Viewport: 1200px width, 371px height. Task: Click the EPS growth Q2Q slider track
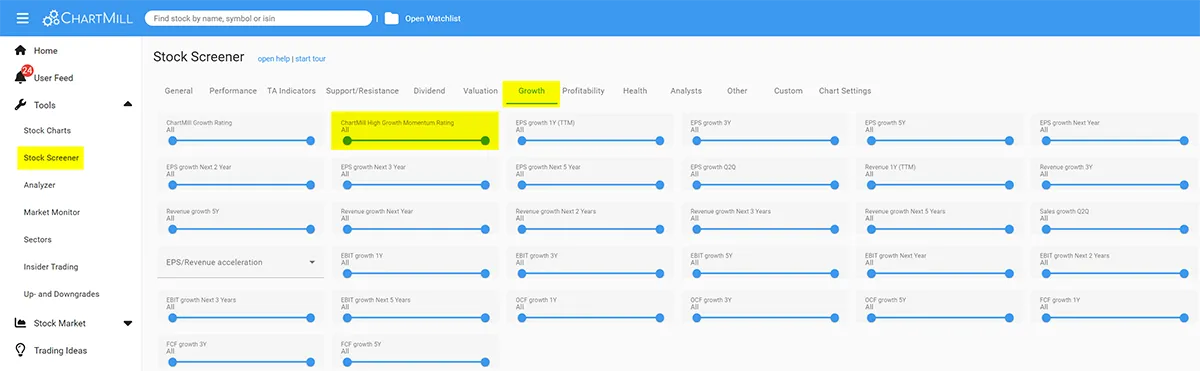[x=765, y=185]
